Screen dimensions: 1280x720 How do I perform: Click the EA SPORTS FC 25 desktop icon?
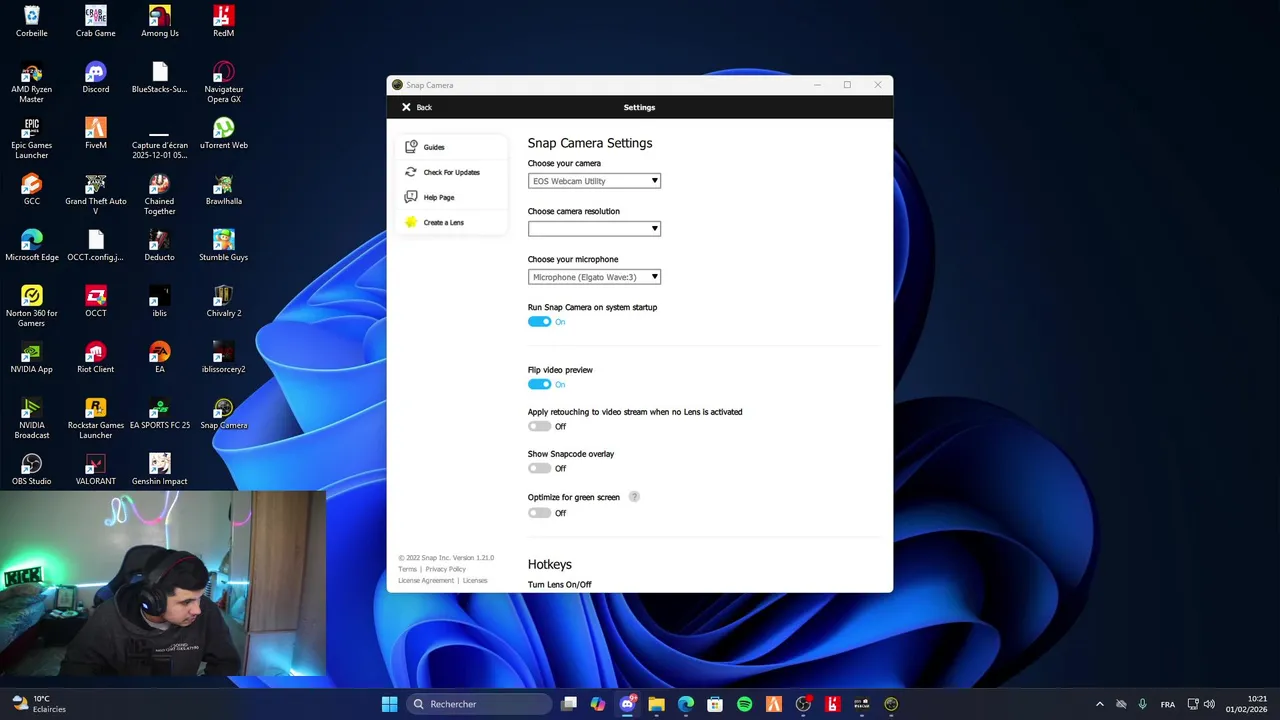160,414
